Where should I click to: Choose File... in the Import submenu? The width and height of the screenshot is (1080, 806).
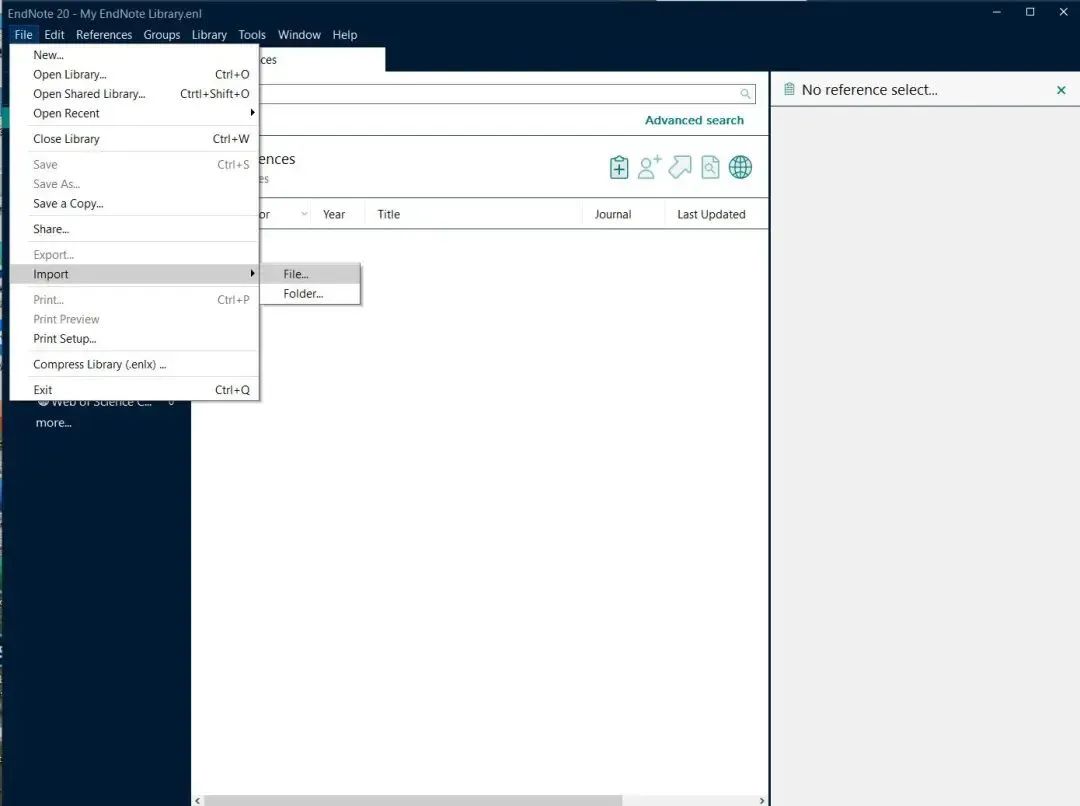(311, 273)
